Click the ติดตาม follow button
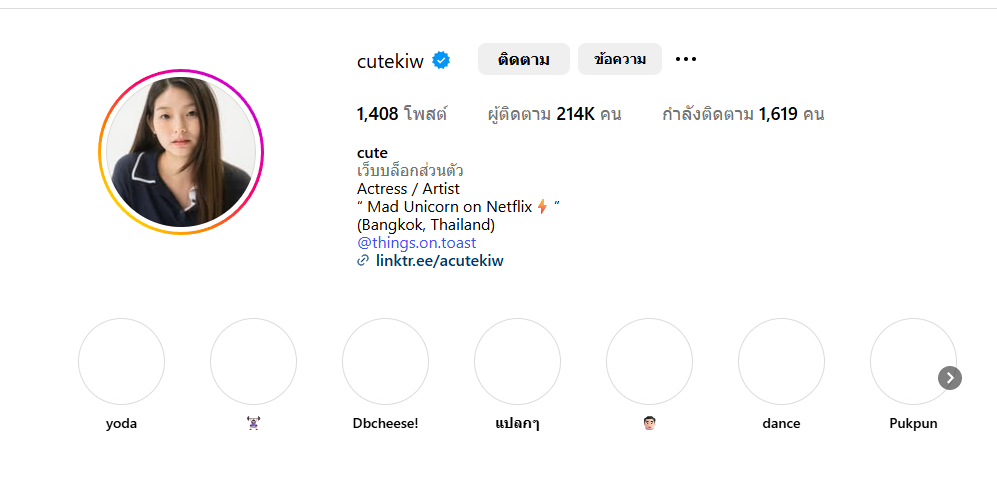 coord(524,59)
